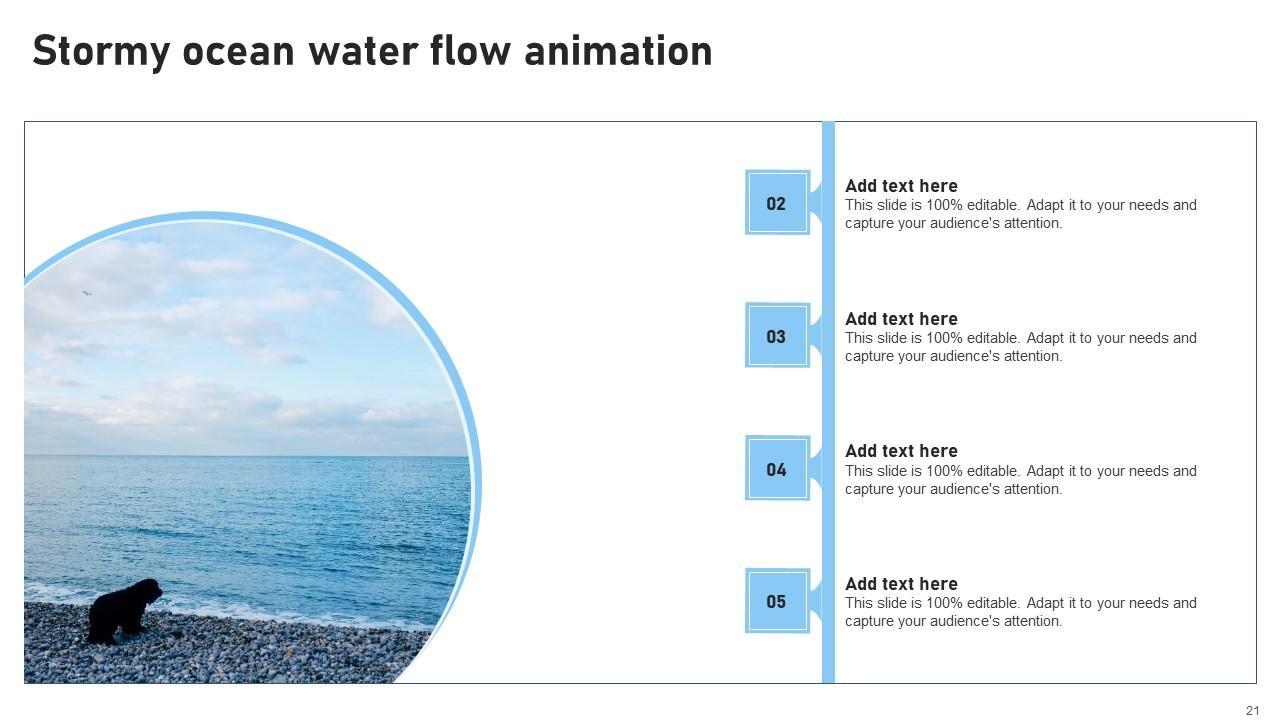The image size is (1280, 720).
Task: Select the 05 step marker box
Action: 777,601
